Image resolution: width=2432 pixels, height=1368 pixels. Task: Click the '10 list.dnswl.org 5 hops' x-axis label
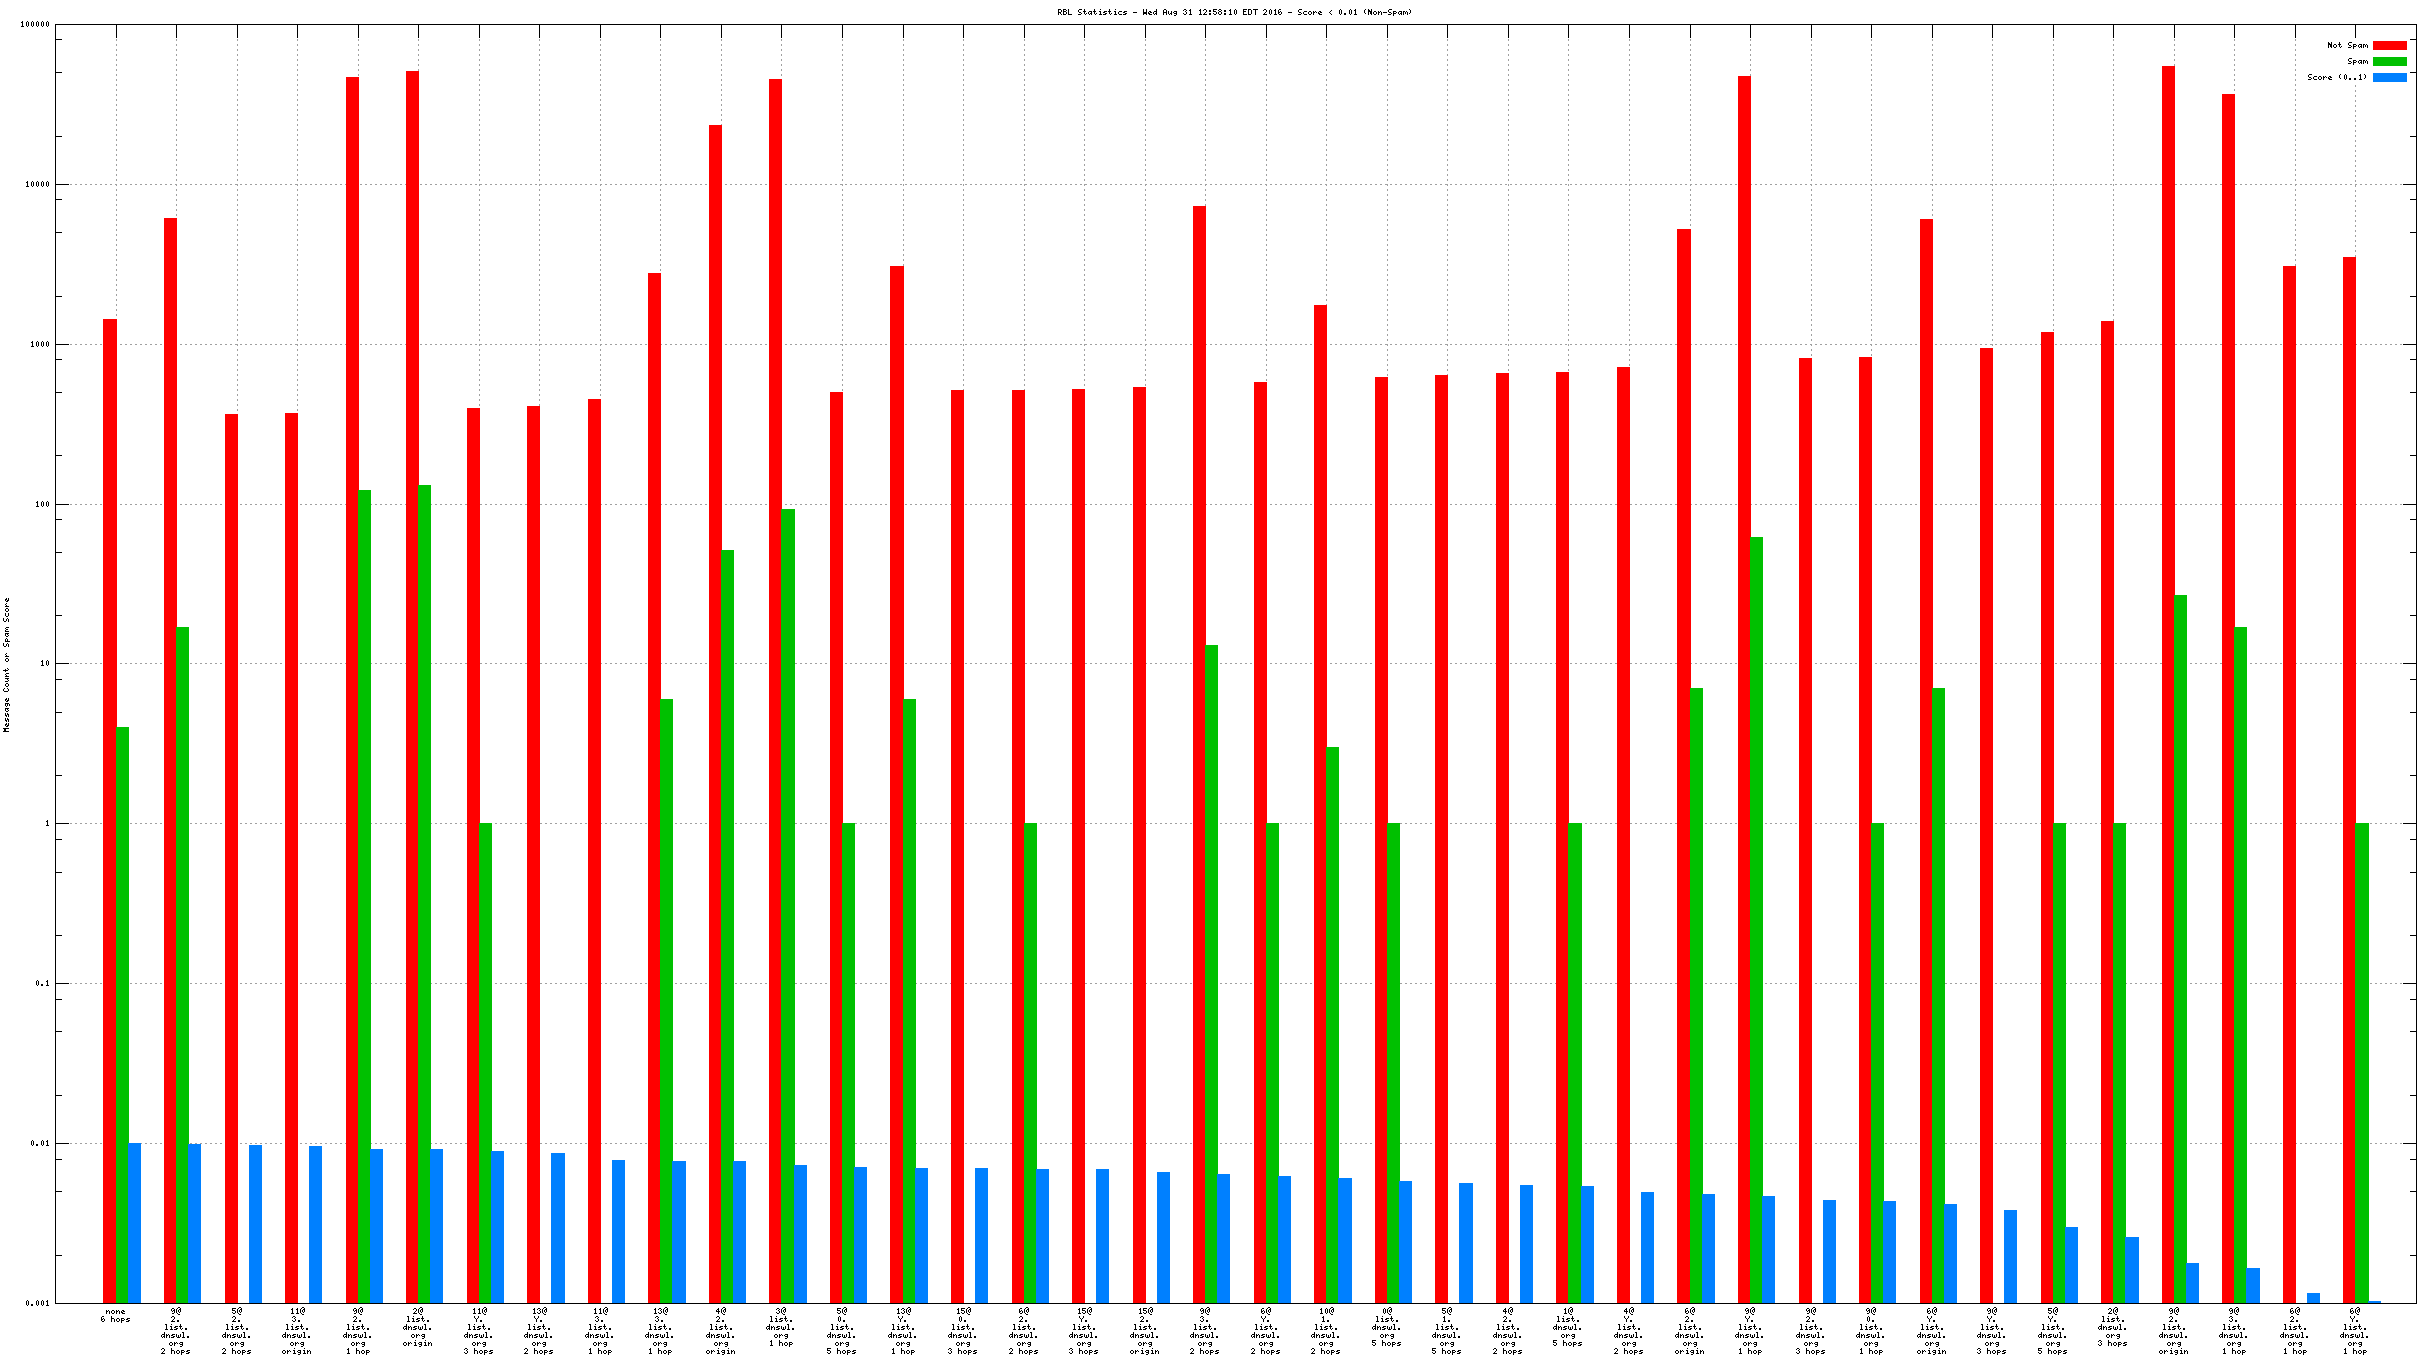click(1568, 1327)
